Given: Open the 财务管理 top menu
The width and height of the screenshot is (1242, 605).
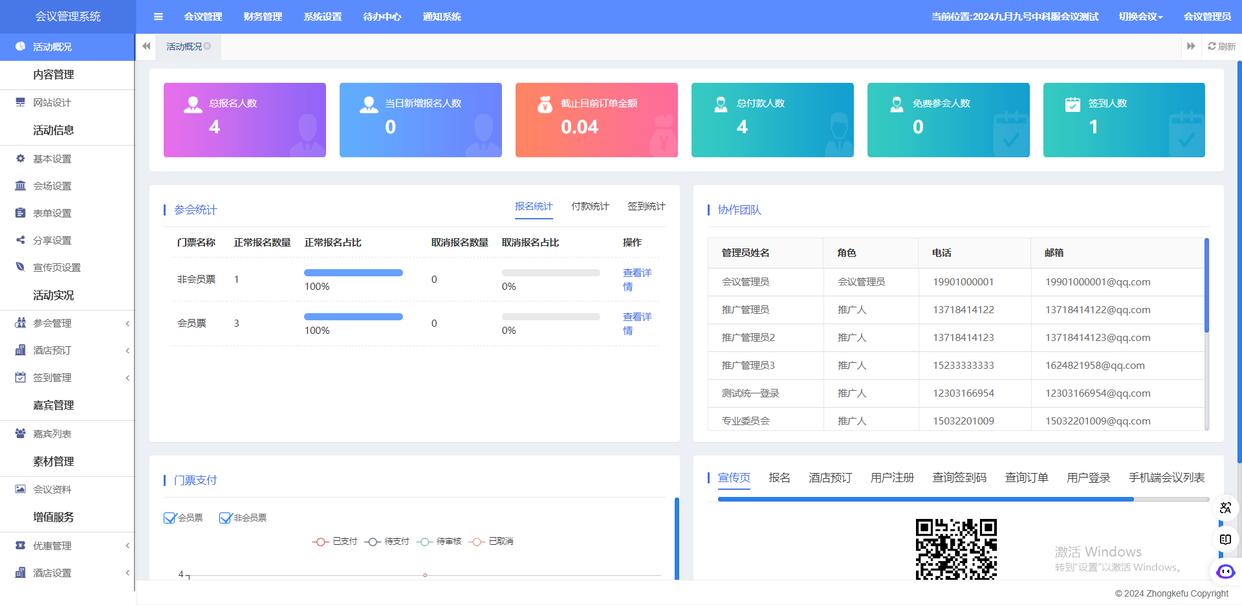Looking at the screenshot, I should (x=262, y=16).
